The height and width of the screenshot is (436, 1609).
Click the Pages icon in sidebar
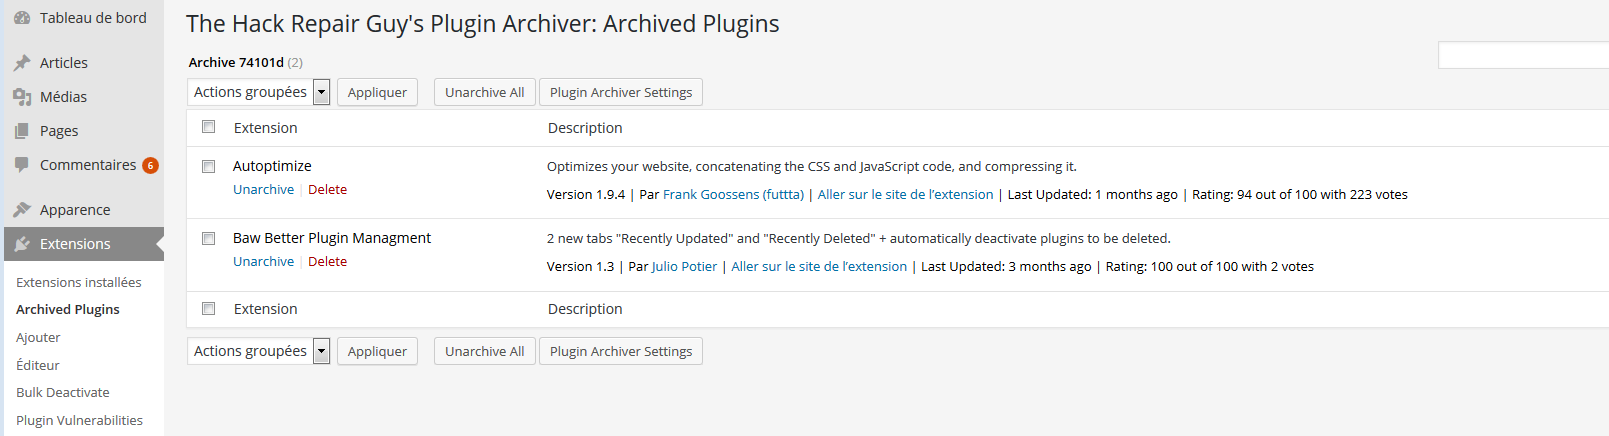[22, 131]
